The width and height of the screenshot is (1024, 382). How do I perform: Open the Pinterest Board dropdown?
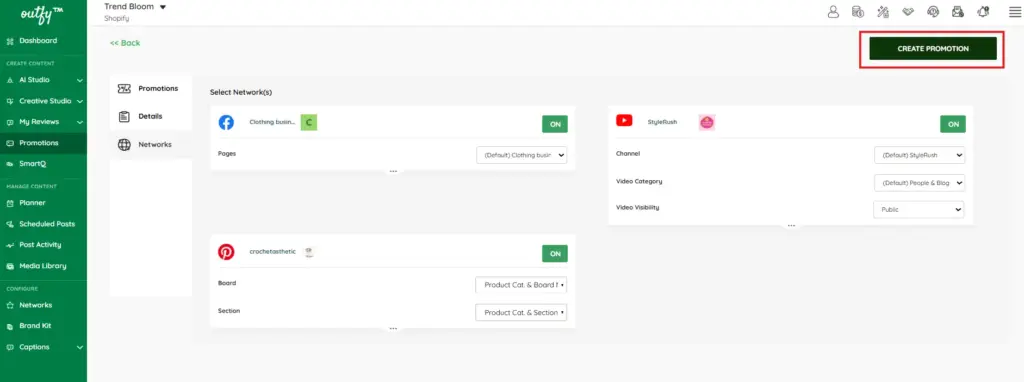coord(521,285)
